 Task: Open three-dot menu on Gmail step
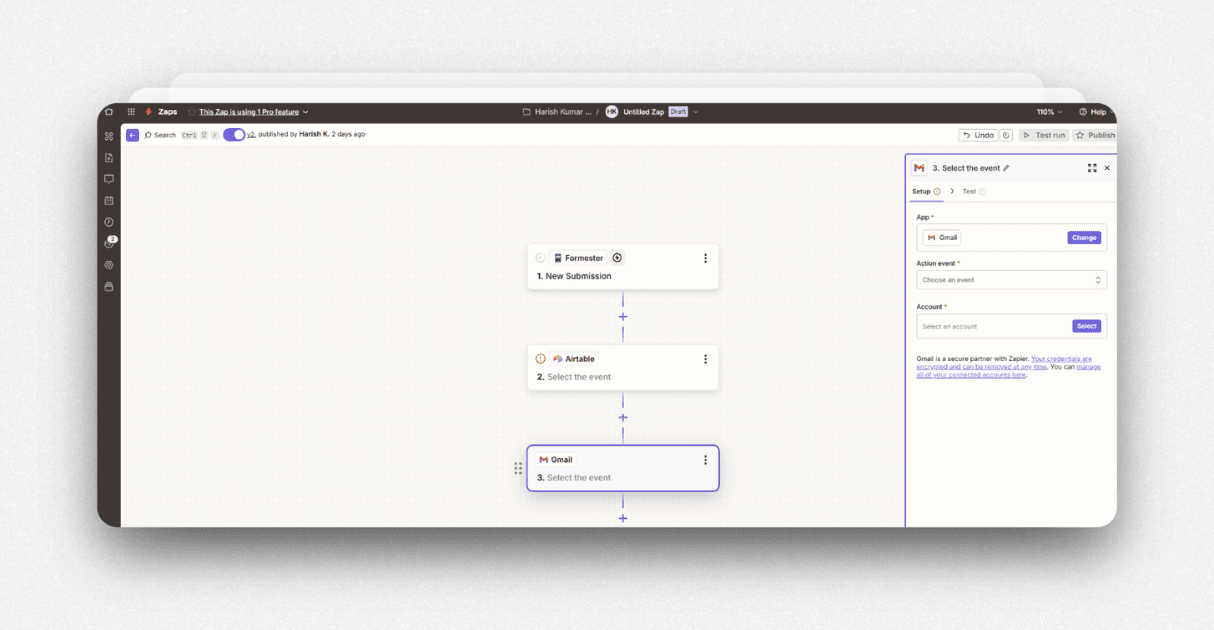pos(705,460)
